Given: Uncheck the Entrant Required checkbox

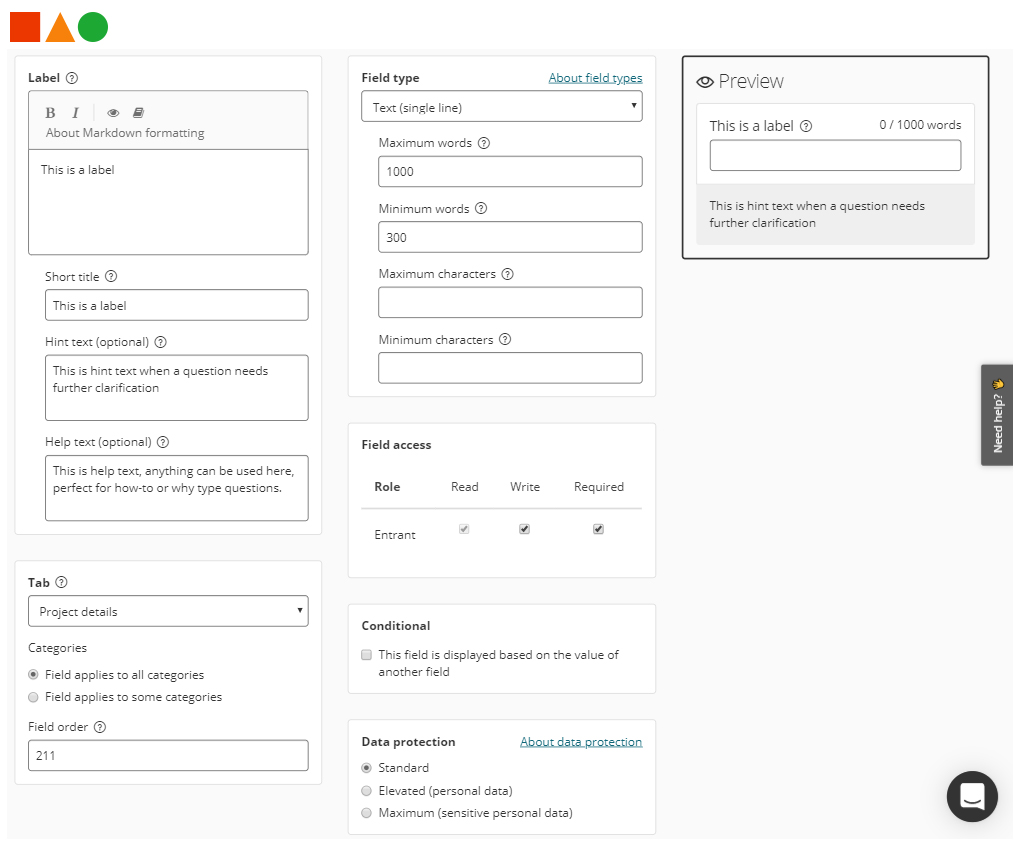Looking at the screenshot, I should point(598,529).
